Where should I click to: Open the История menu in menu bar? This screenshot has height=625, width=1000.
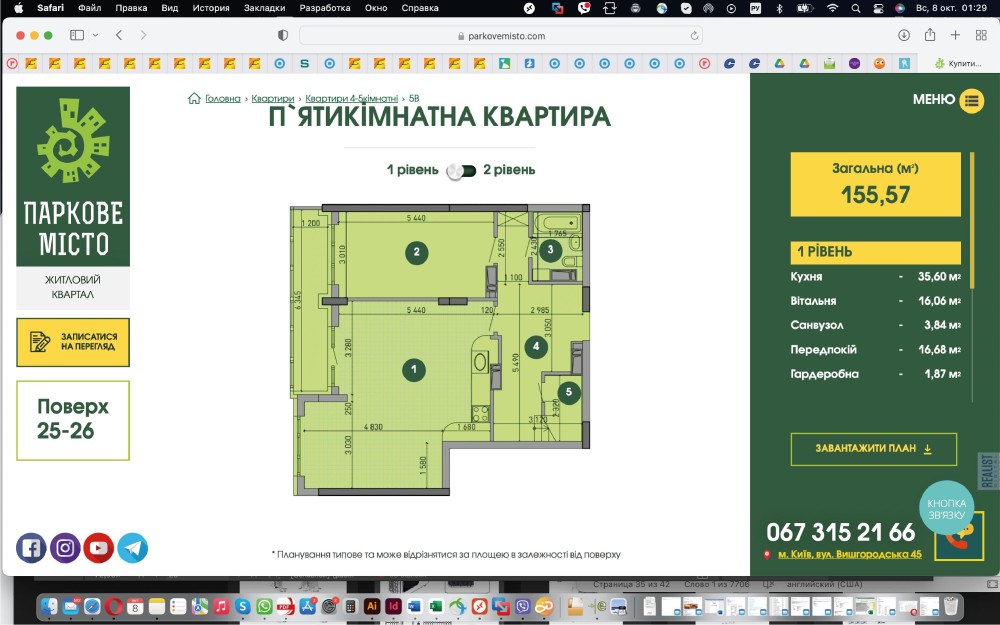pyautogui.click(x=211, y=8)
